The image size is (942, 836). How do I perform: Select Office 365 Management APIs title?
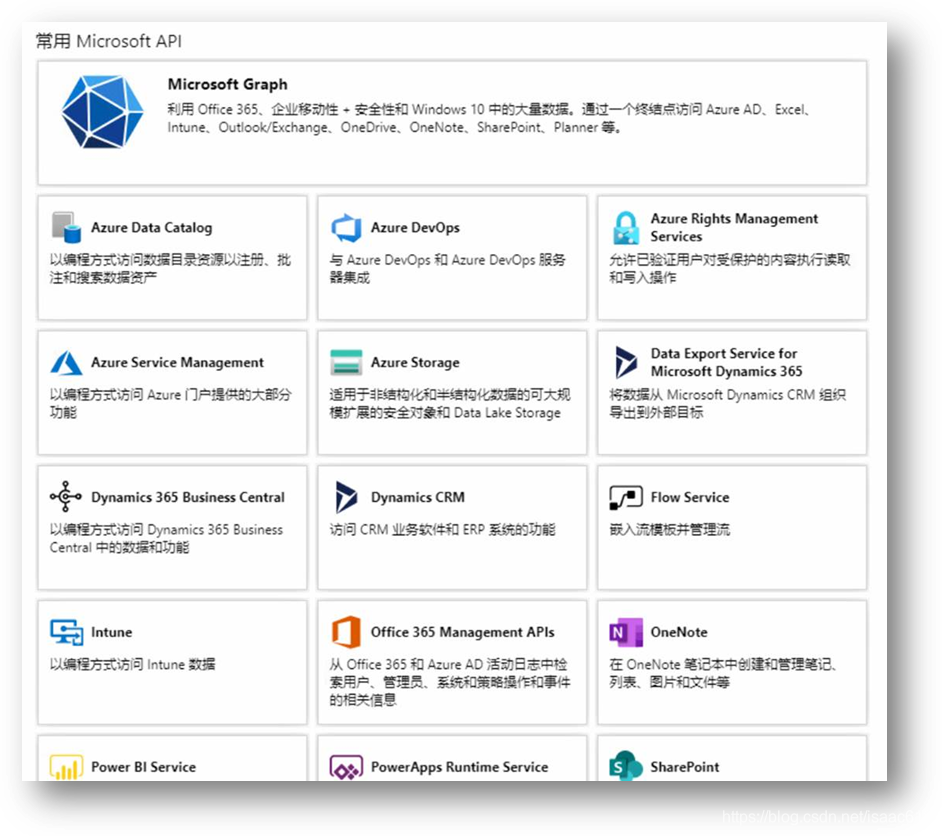[463, 632]
